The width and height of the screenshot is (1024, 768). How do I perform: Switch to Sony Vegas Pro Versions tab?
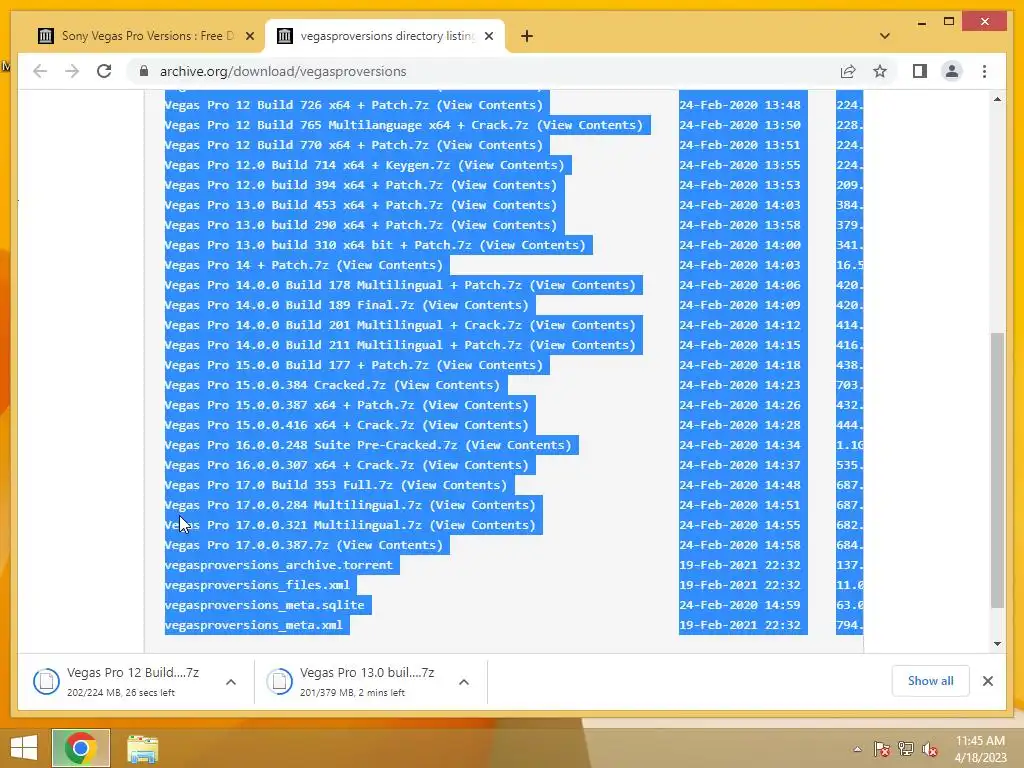click(x=145, y=36)
